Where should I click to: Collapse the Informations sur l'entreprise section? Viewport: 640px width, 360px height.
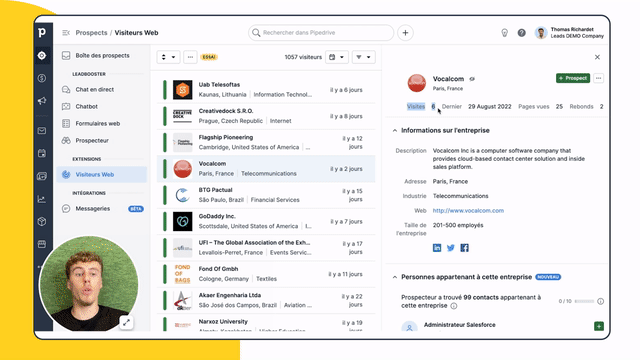[x=395, y=131]
